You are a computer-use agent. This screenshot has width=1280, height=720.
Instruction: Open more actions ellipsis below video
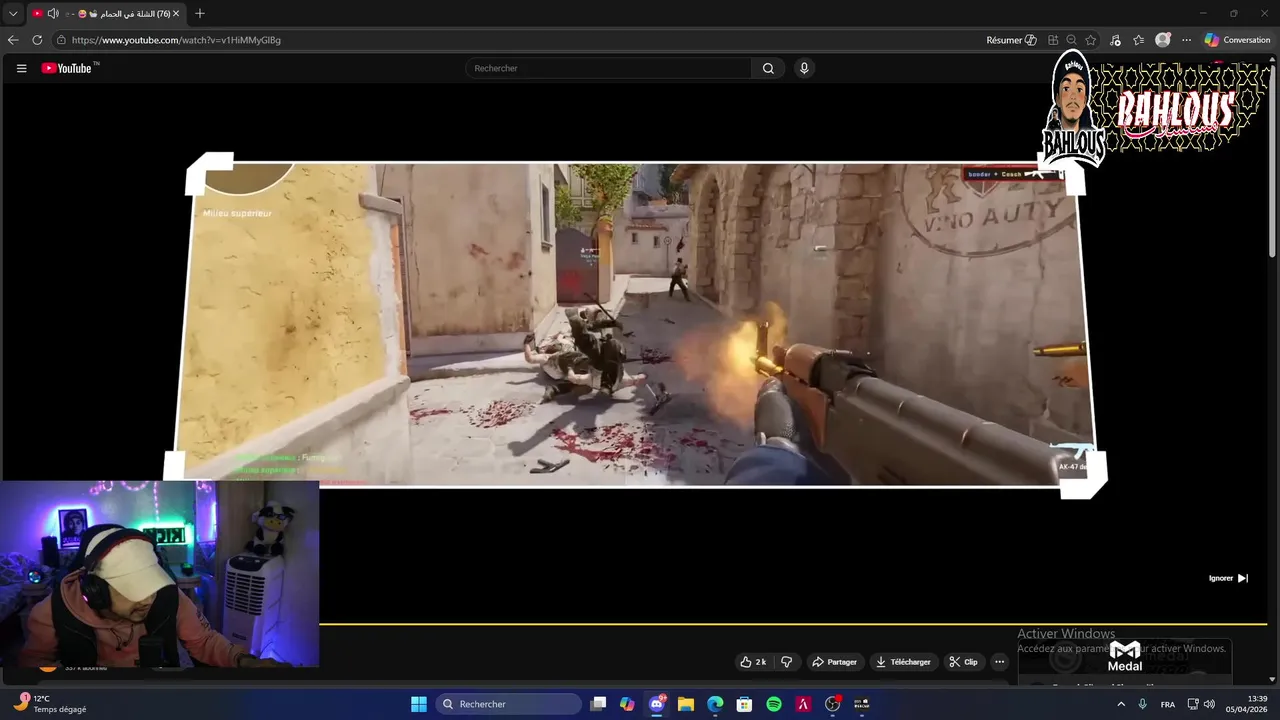[999, 662]
